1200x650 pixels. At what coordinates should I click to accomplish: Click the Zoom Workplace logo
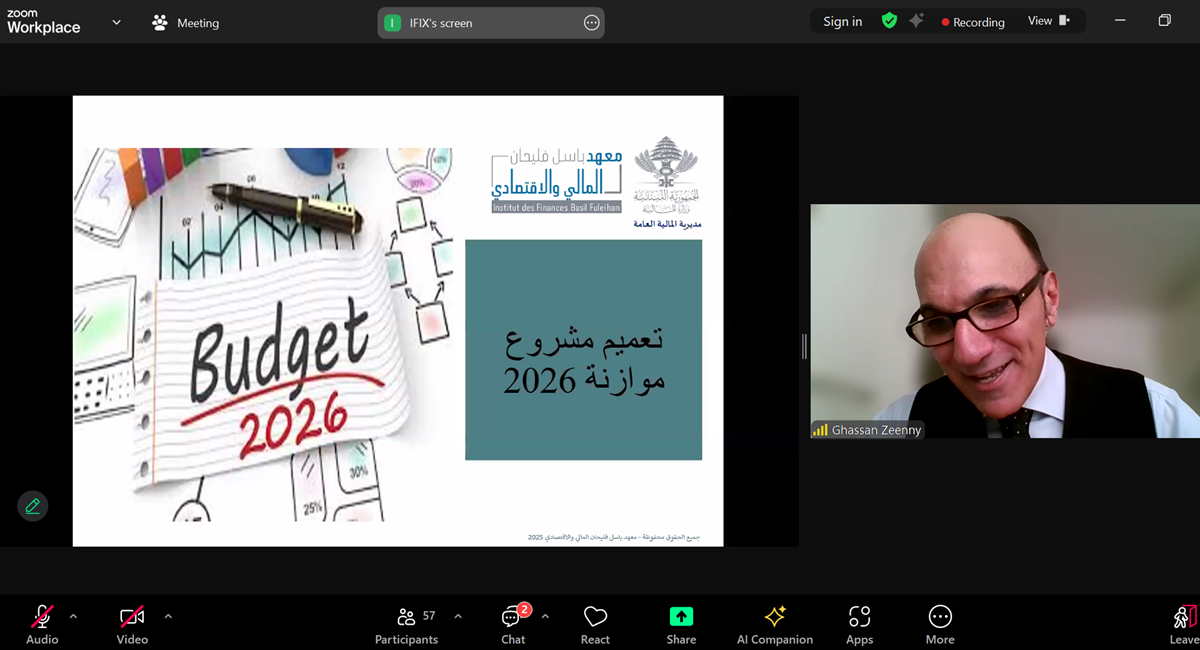[43, 22]
